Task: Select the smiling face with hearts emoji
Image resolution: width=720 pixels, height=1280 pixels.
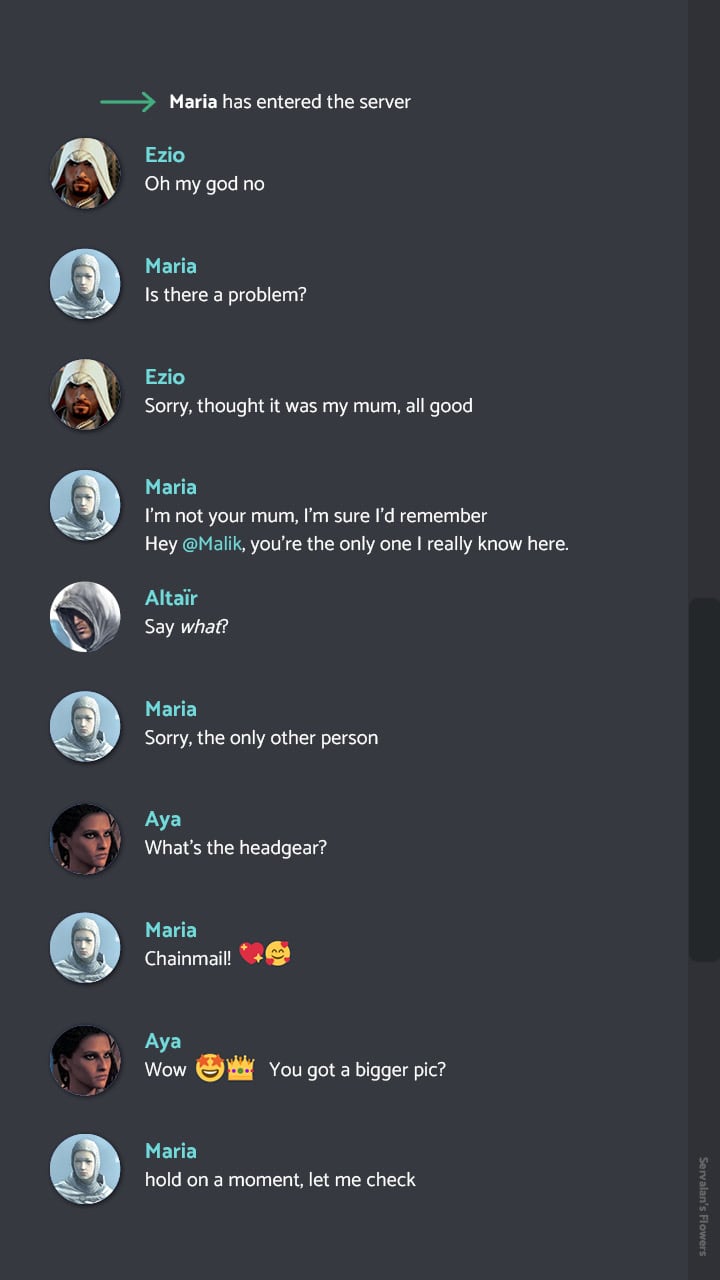Action: click(x=277, y=955)
